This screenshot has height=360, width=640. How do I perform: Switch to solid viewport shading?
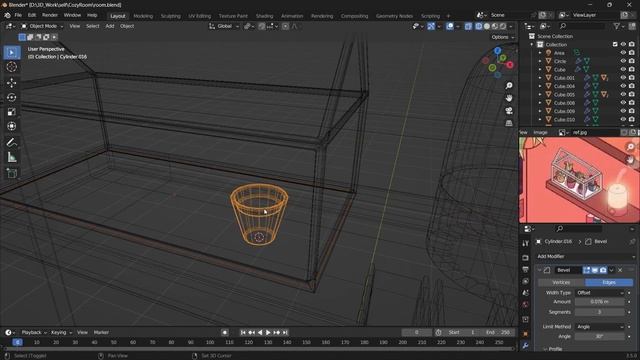pos(487,26)
